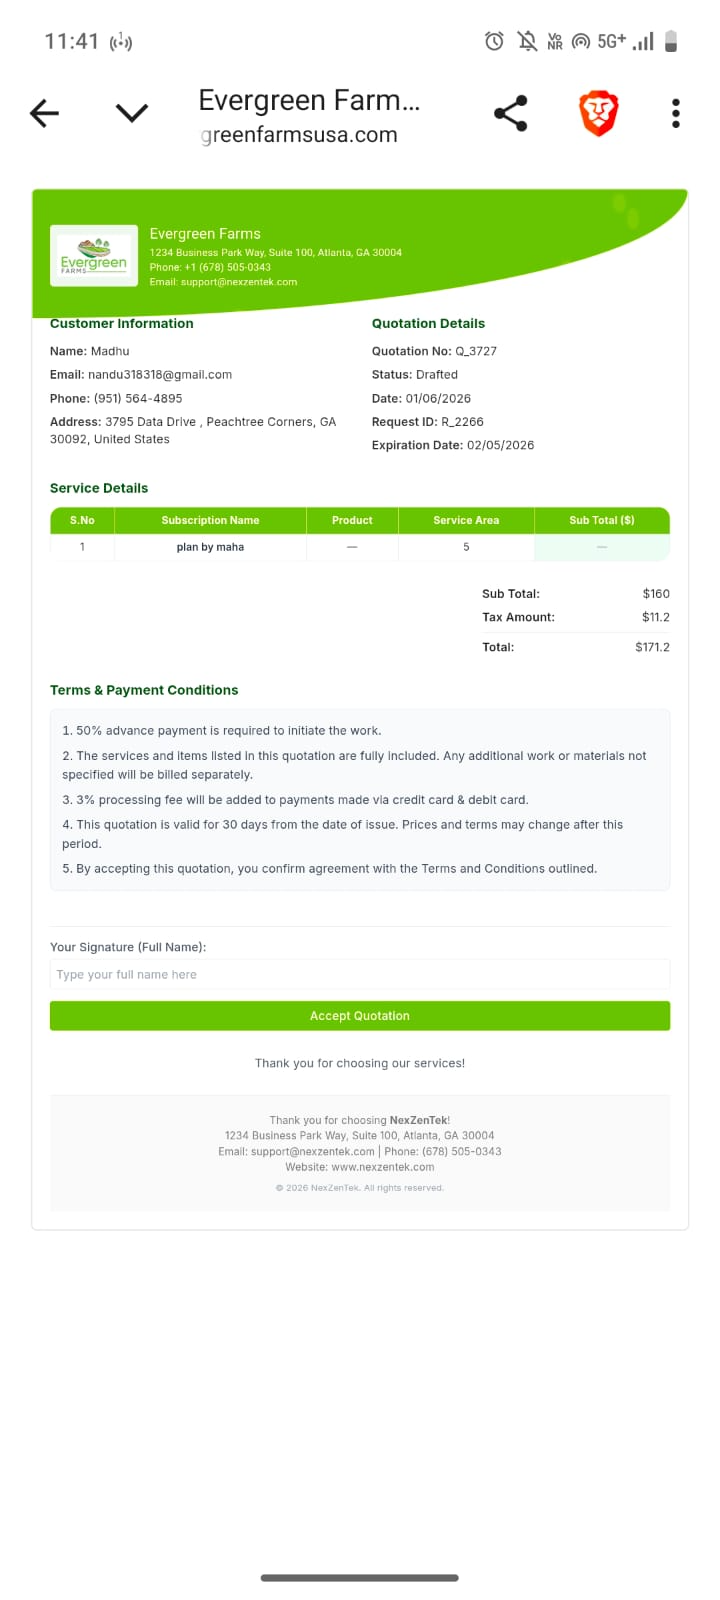Click the Sub Total ($) column header
Screen dimensions: 720x1600
[x=602, y=520]
